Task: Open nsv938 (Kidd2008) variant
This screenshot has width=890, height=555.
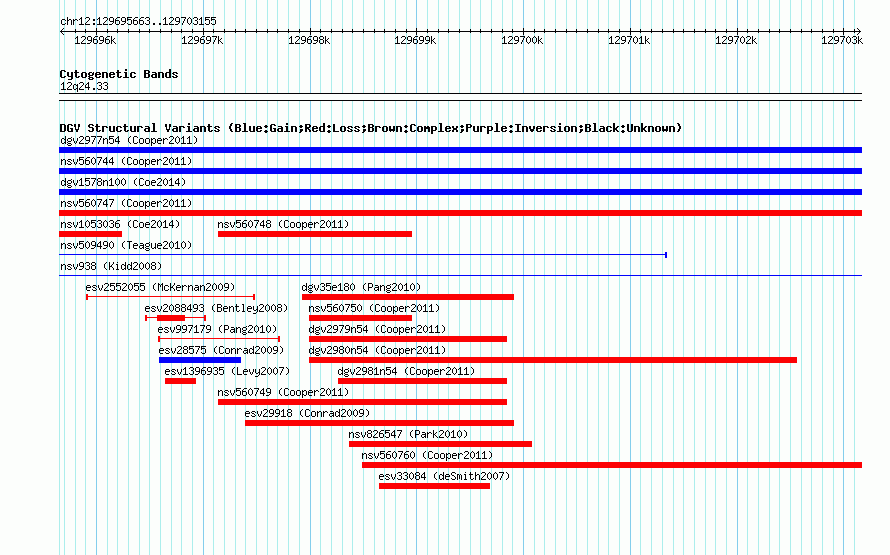Action: pyautogui.click(x=111, y=266)
